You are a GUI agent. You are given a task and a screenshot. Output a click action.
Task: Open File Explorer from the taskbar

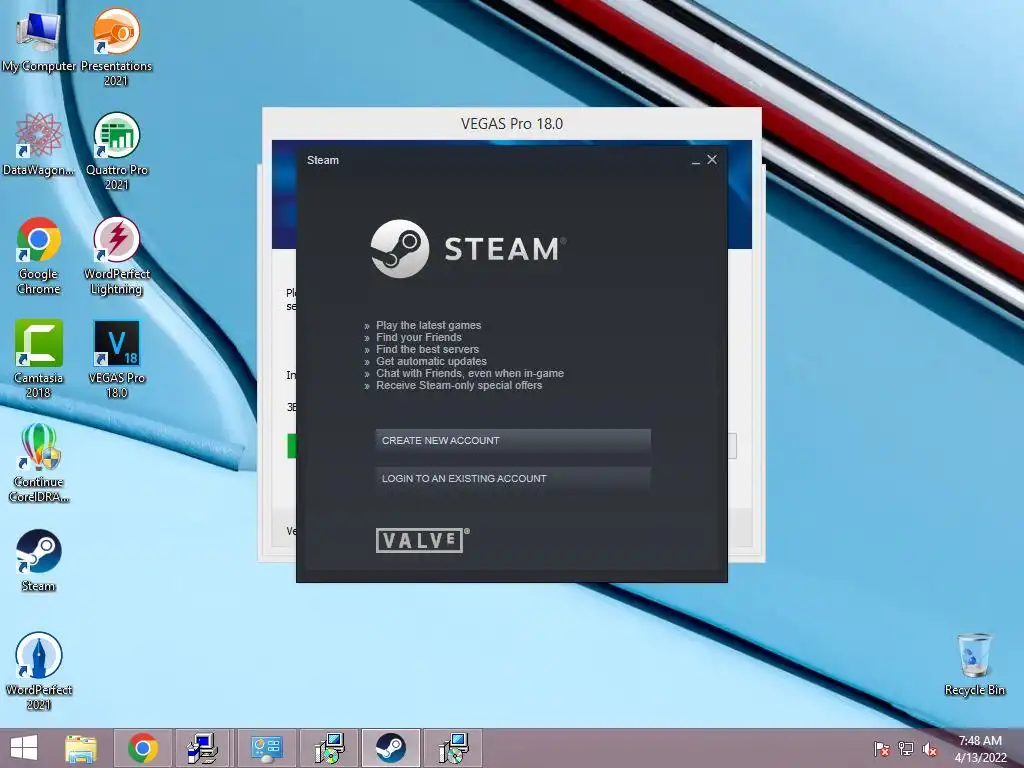click(x=81, y=748)
